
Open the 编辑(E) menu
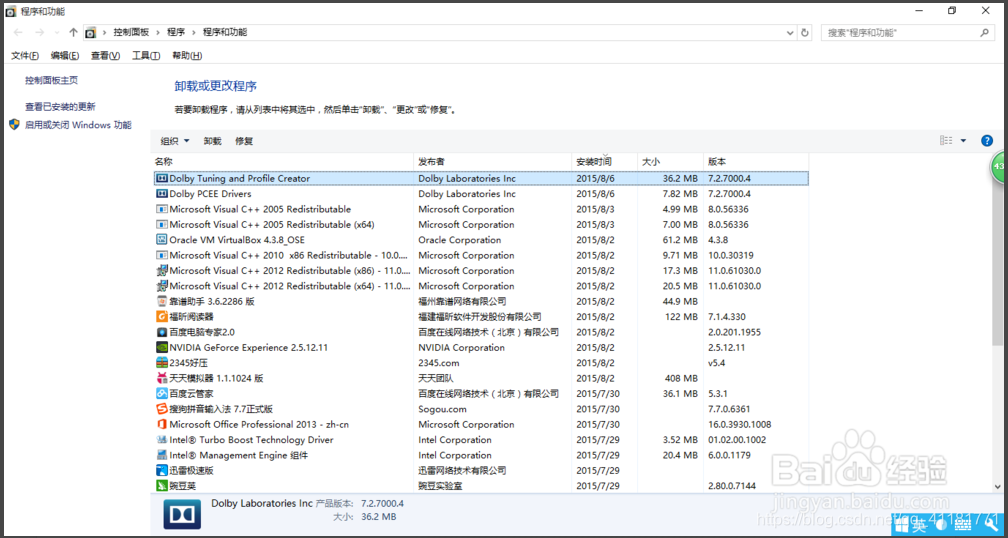pos(65,56)
